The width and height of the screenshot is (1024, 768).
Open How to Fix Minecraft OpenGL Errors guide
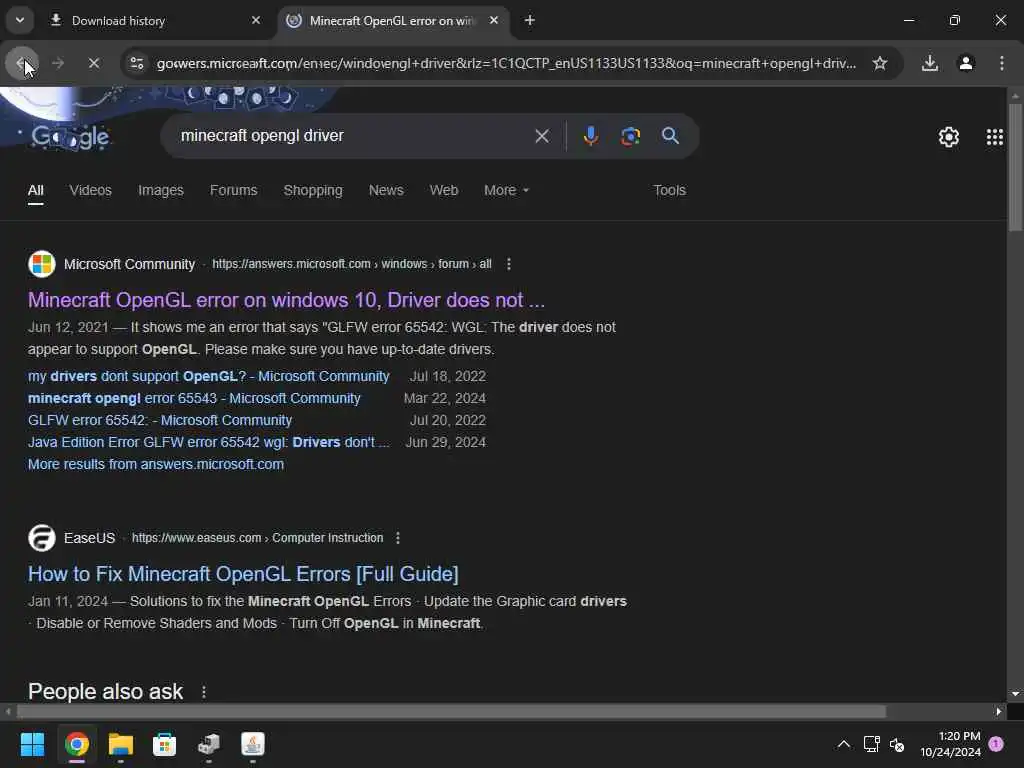pos(243,574)
